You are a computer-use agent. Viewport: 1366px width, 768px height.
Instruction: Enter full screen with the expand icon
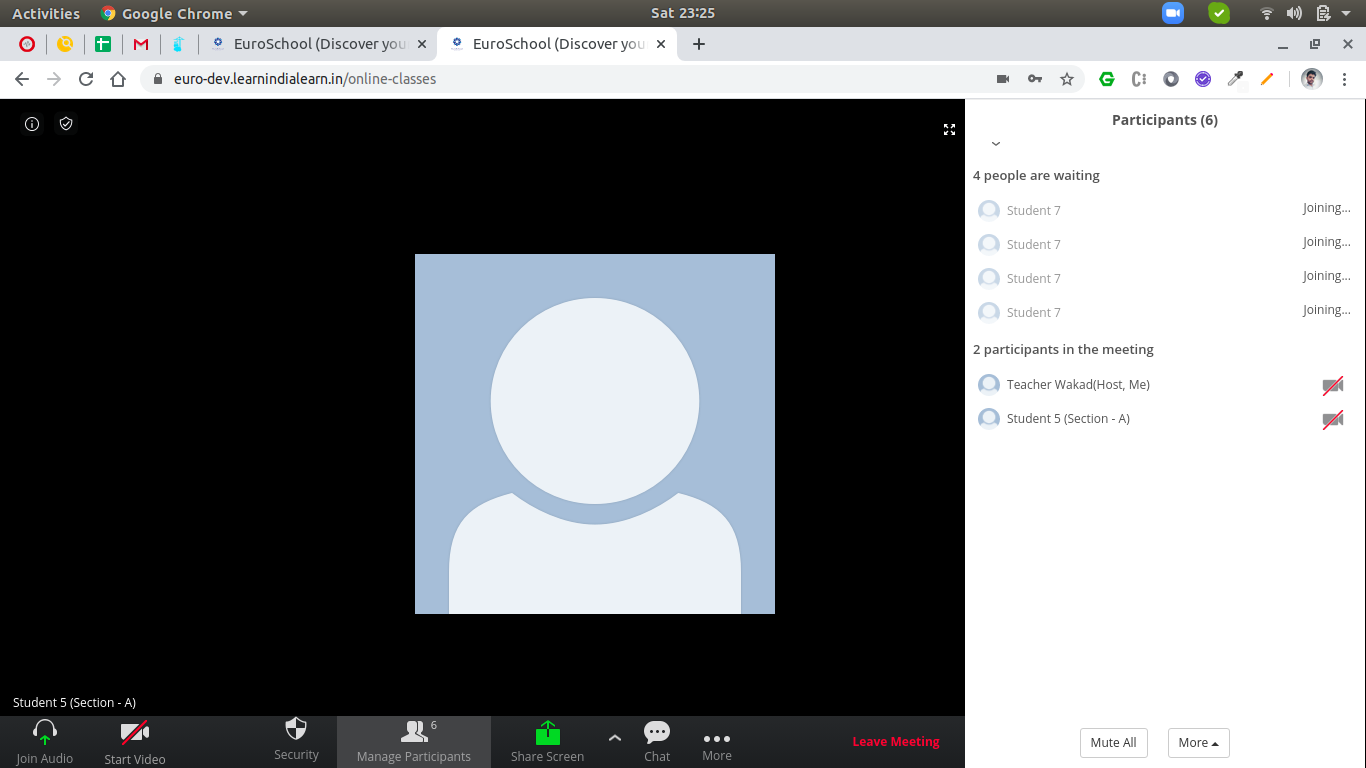tap(949, 129)
